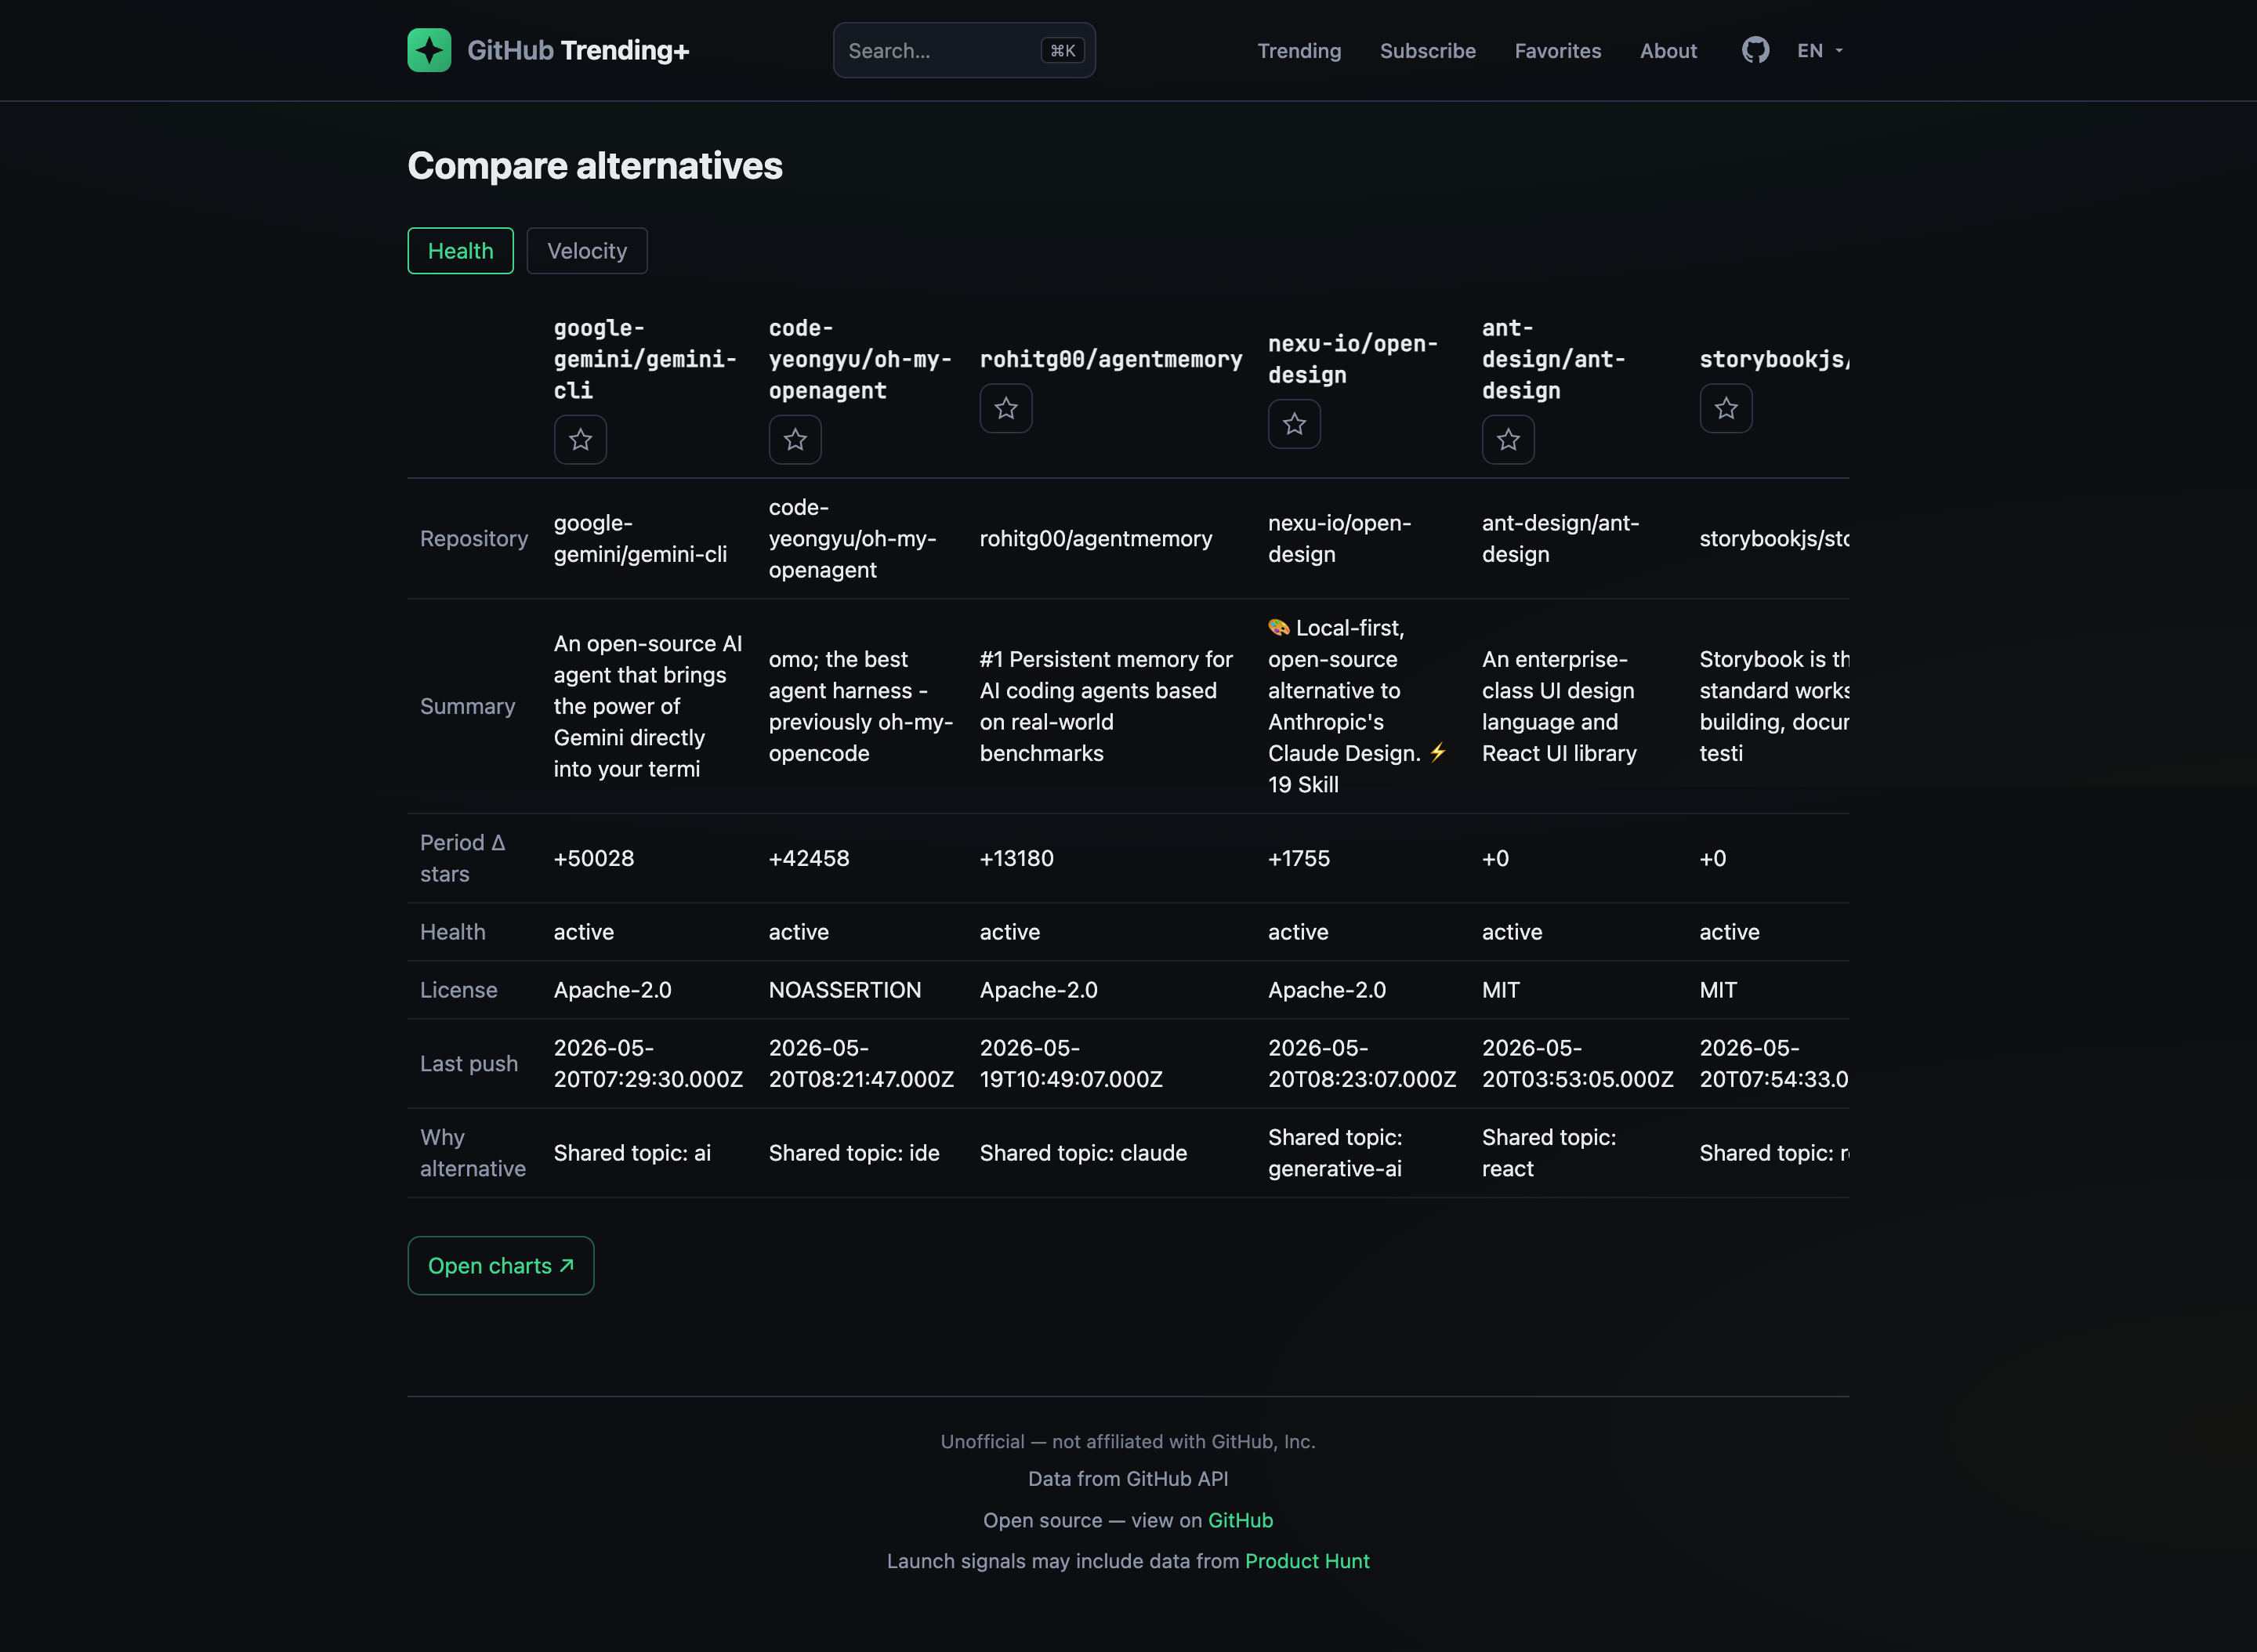
Task: Click Shared topic: react cell
Action: [1548, 1153]
